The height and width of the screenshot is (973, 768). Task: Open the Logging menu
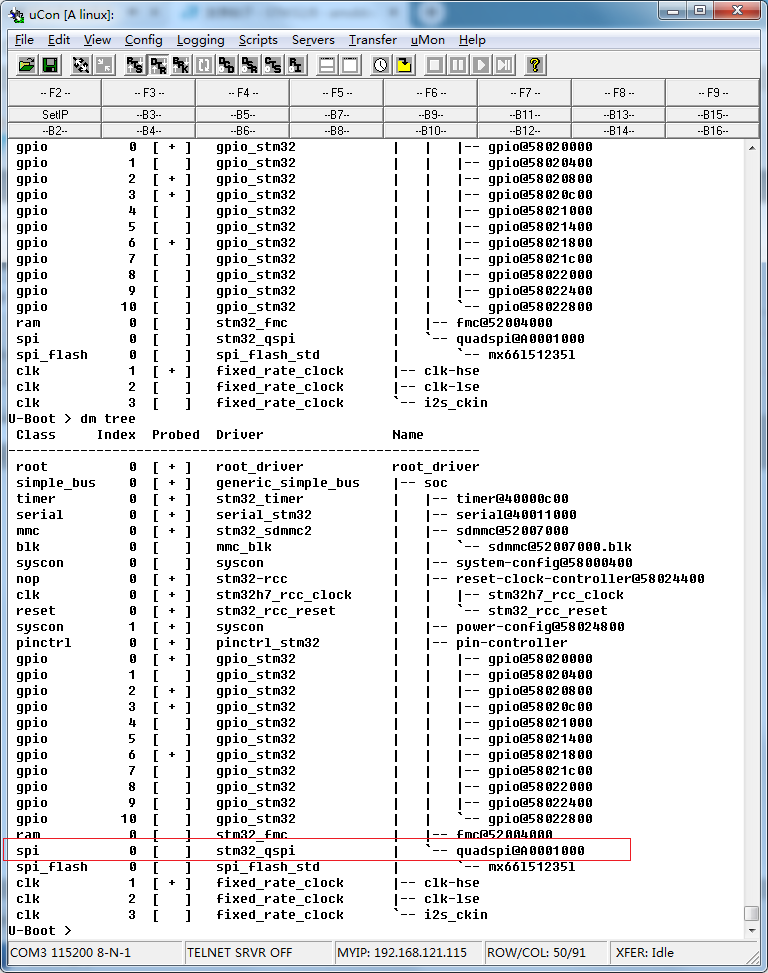[200, 40]
